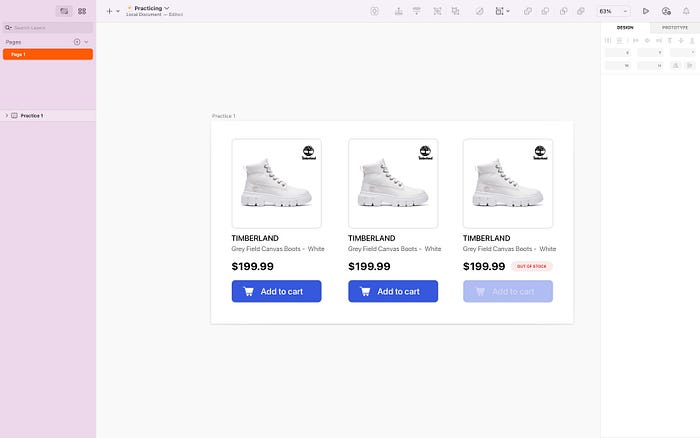Click distribute vertically icon in inspector

pos(619,41)
